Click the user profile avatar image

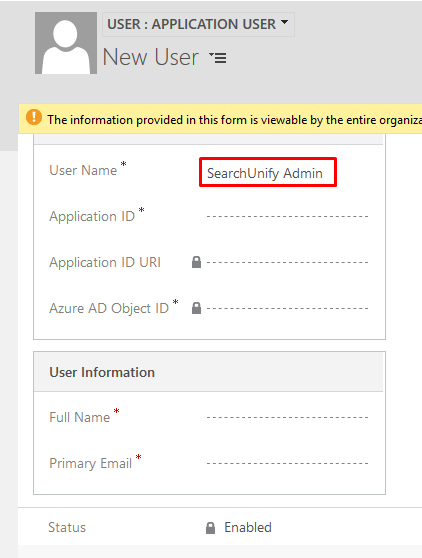[x=66, y=43]
